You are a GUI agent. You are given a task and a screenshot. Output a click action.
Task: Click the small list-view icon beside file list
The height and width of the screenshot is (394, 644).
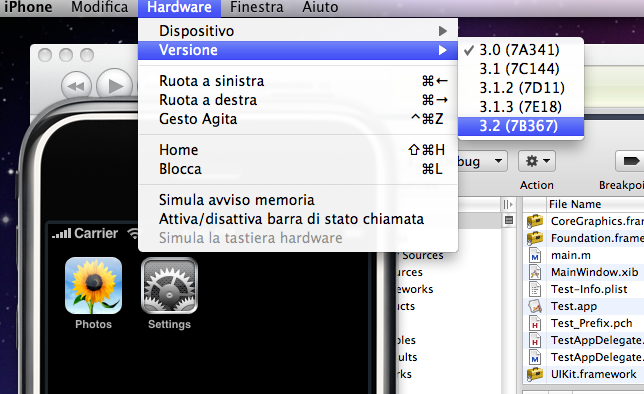[x=509, y=221]
